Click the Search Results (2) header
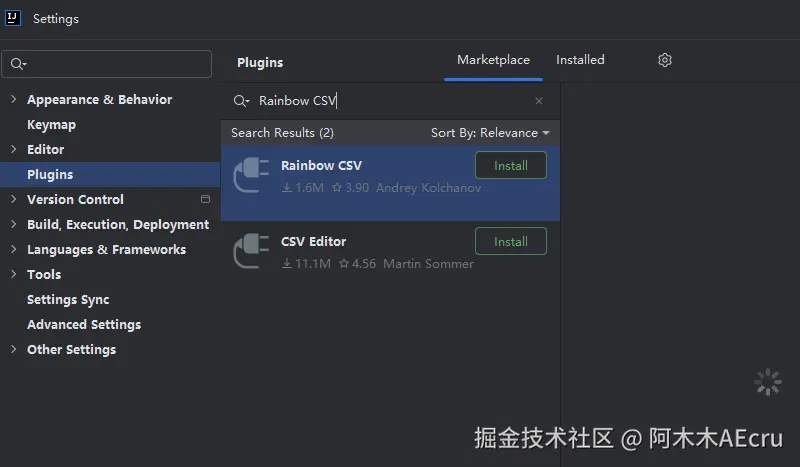Screen dimensions: 800x467 (x=282, y=133)
